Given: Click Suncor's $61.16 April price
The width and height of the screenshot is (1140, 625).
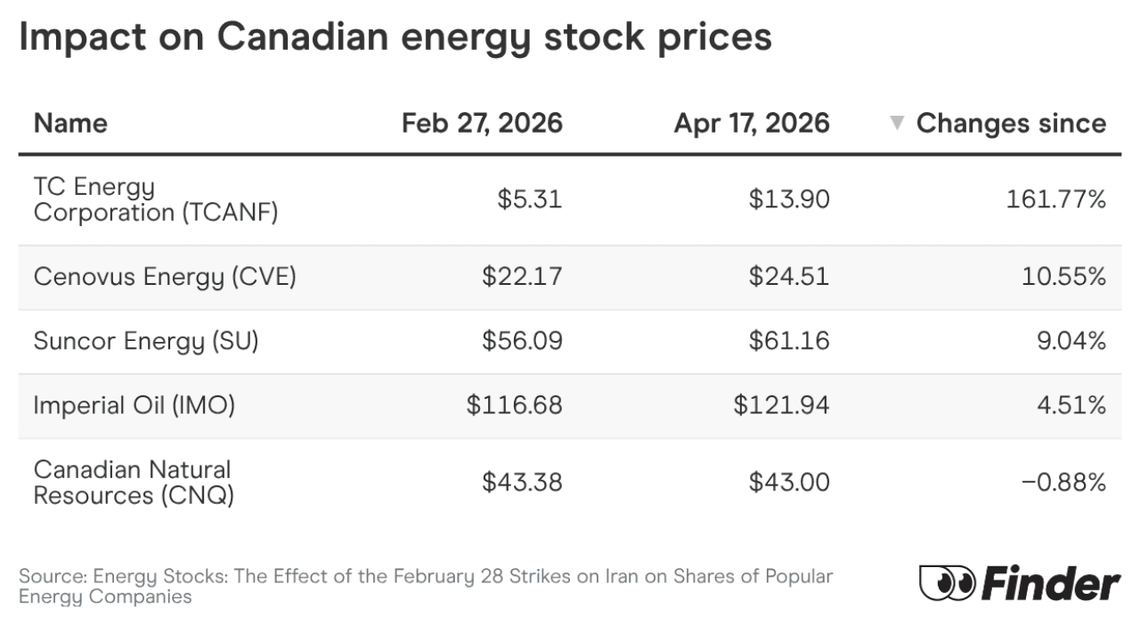Looking at the screenshot, I should pyautogui.click(x=789, y=341).
